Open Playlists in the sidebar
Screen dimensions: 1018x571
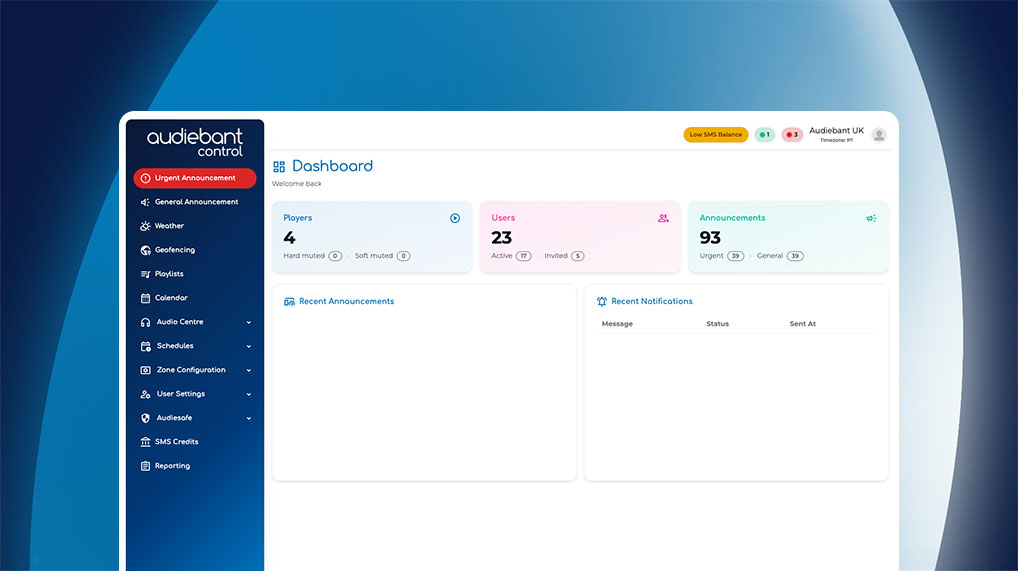coord(169,274)
